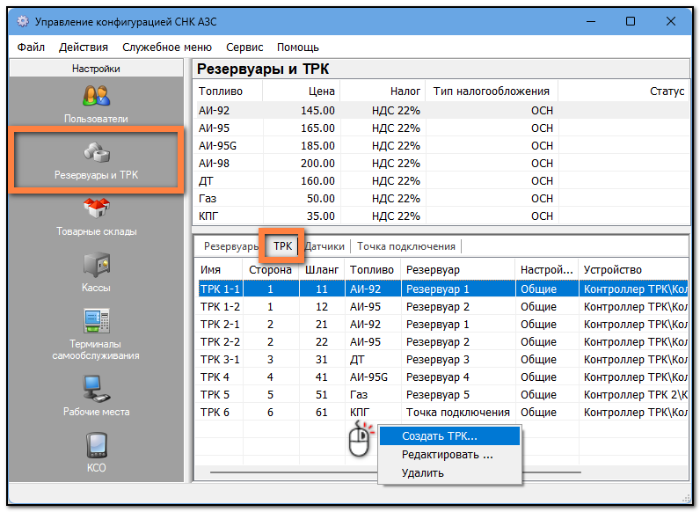Maximize the Управление конфигурацией window

[x=630, y=21]
